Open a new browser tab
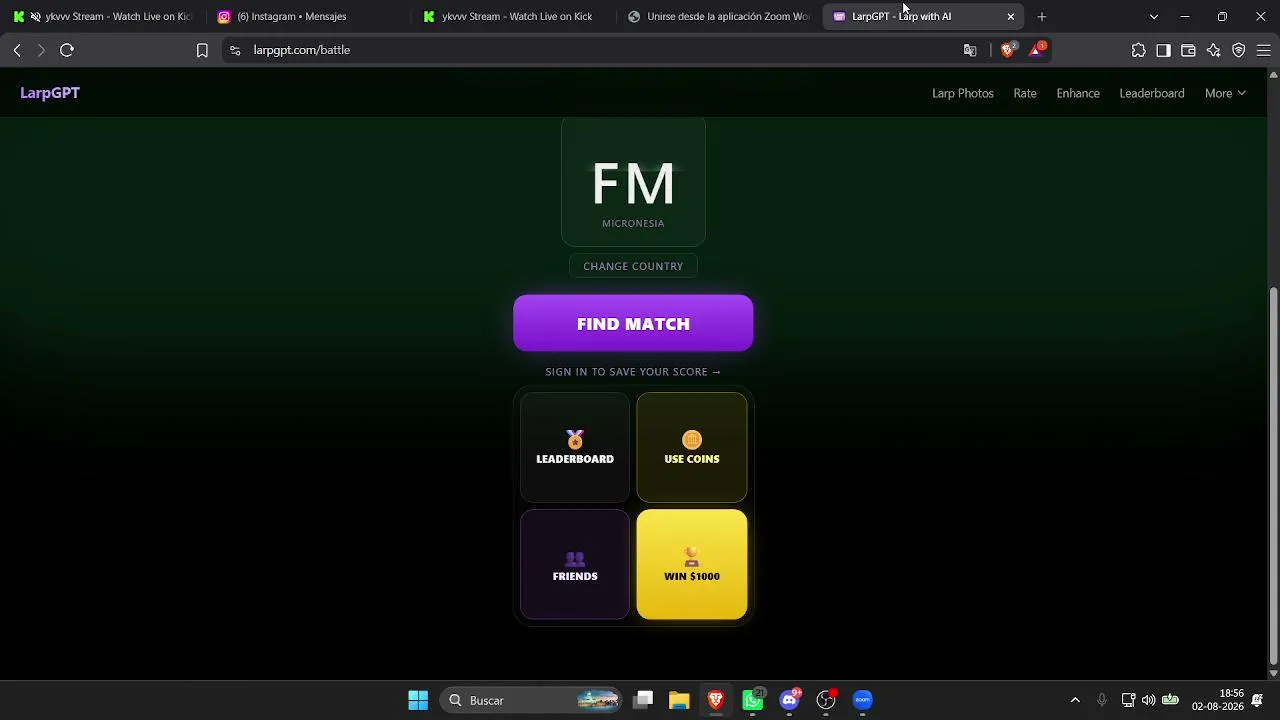 (1042, 16)
